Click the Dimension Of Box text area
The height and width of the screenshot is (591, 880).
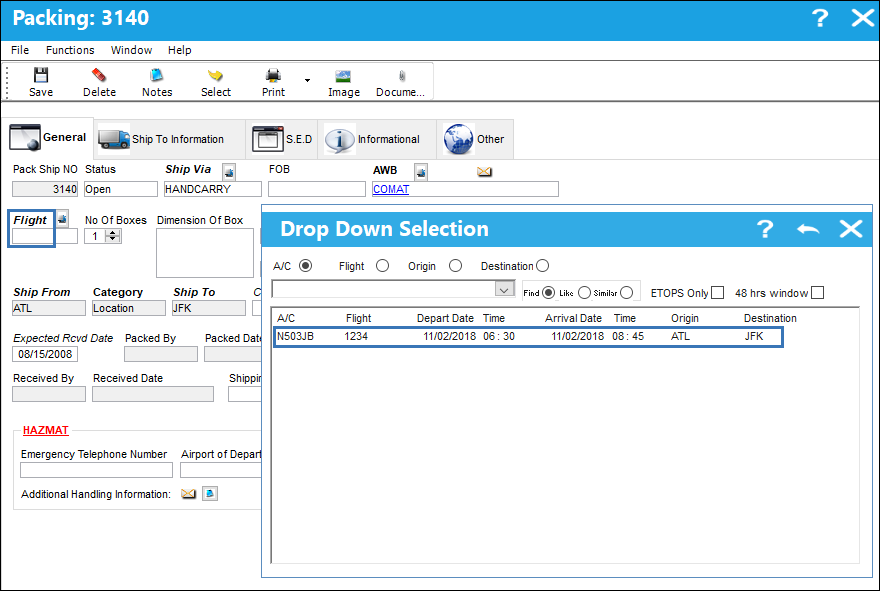tap(205, 253)
